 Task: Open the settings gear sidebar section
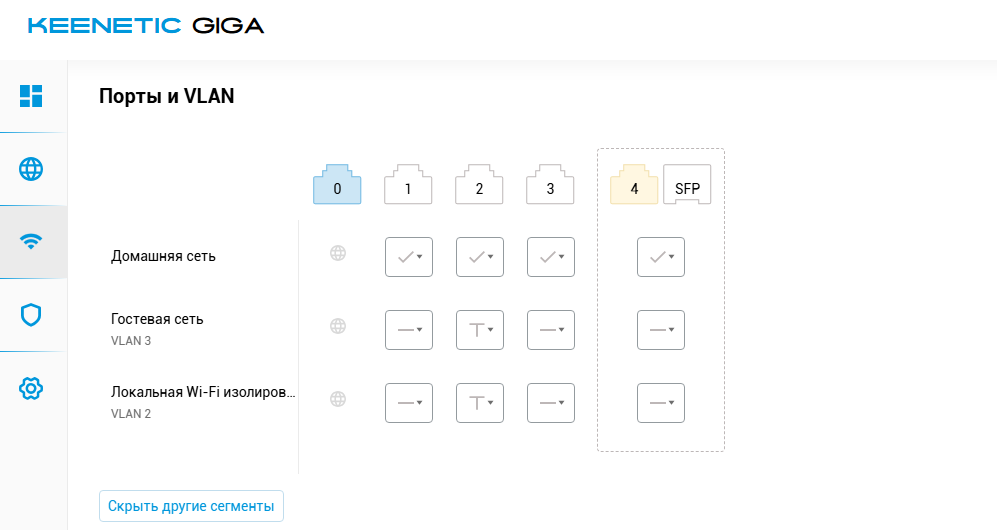point(31,388)
